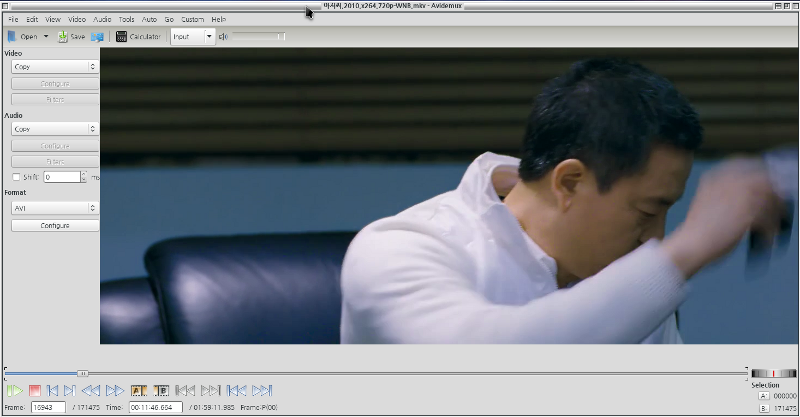Go to the first frame
This screenshot has width=800, height=417.
(236, 390)
